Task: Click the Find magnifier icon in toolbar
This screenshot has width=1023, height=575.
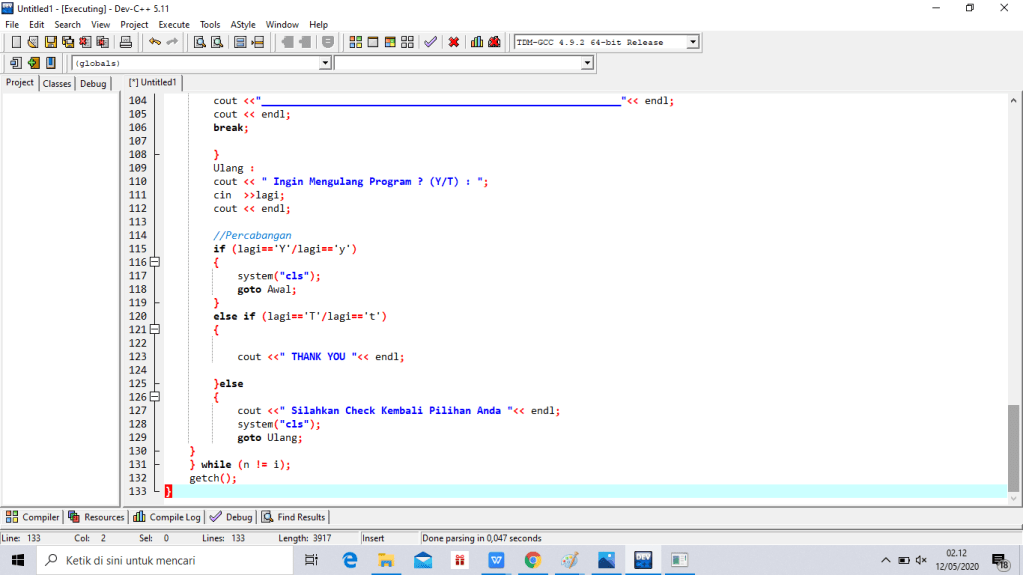Action: tap(199, 42)
